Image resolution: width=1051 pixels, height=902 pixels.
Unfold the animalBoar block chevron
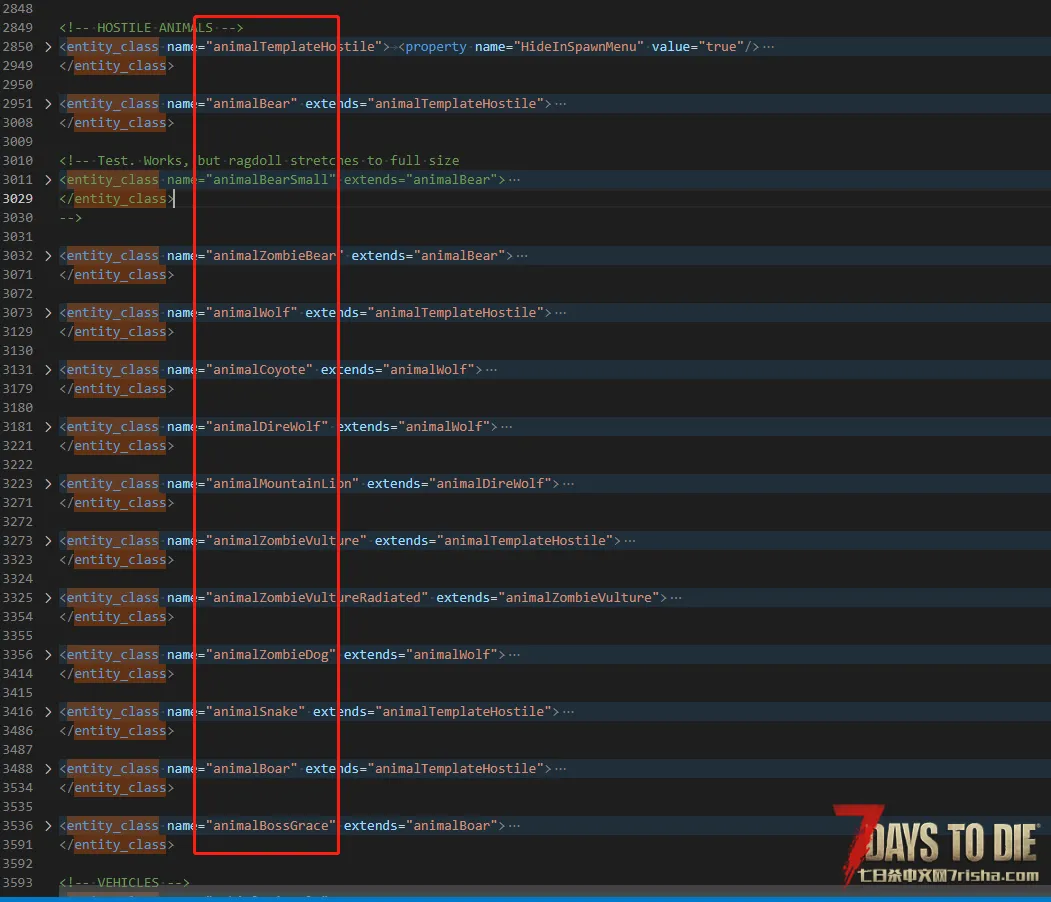point(47,769)
